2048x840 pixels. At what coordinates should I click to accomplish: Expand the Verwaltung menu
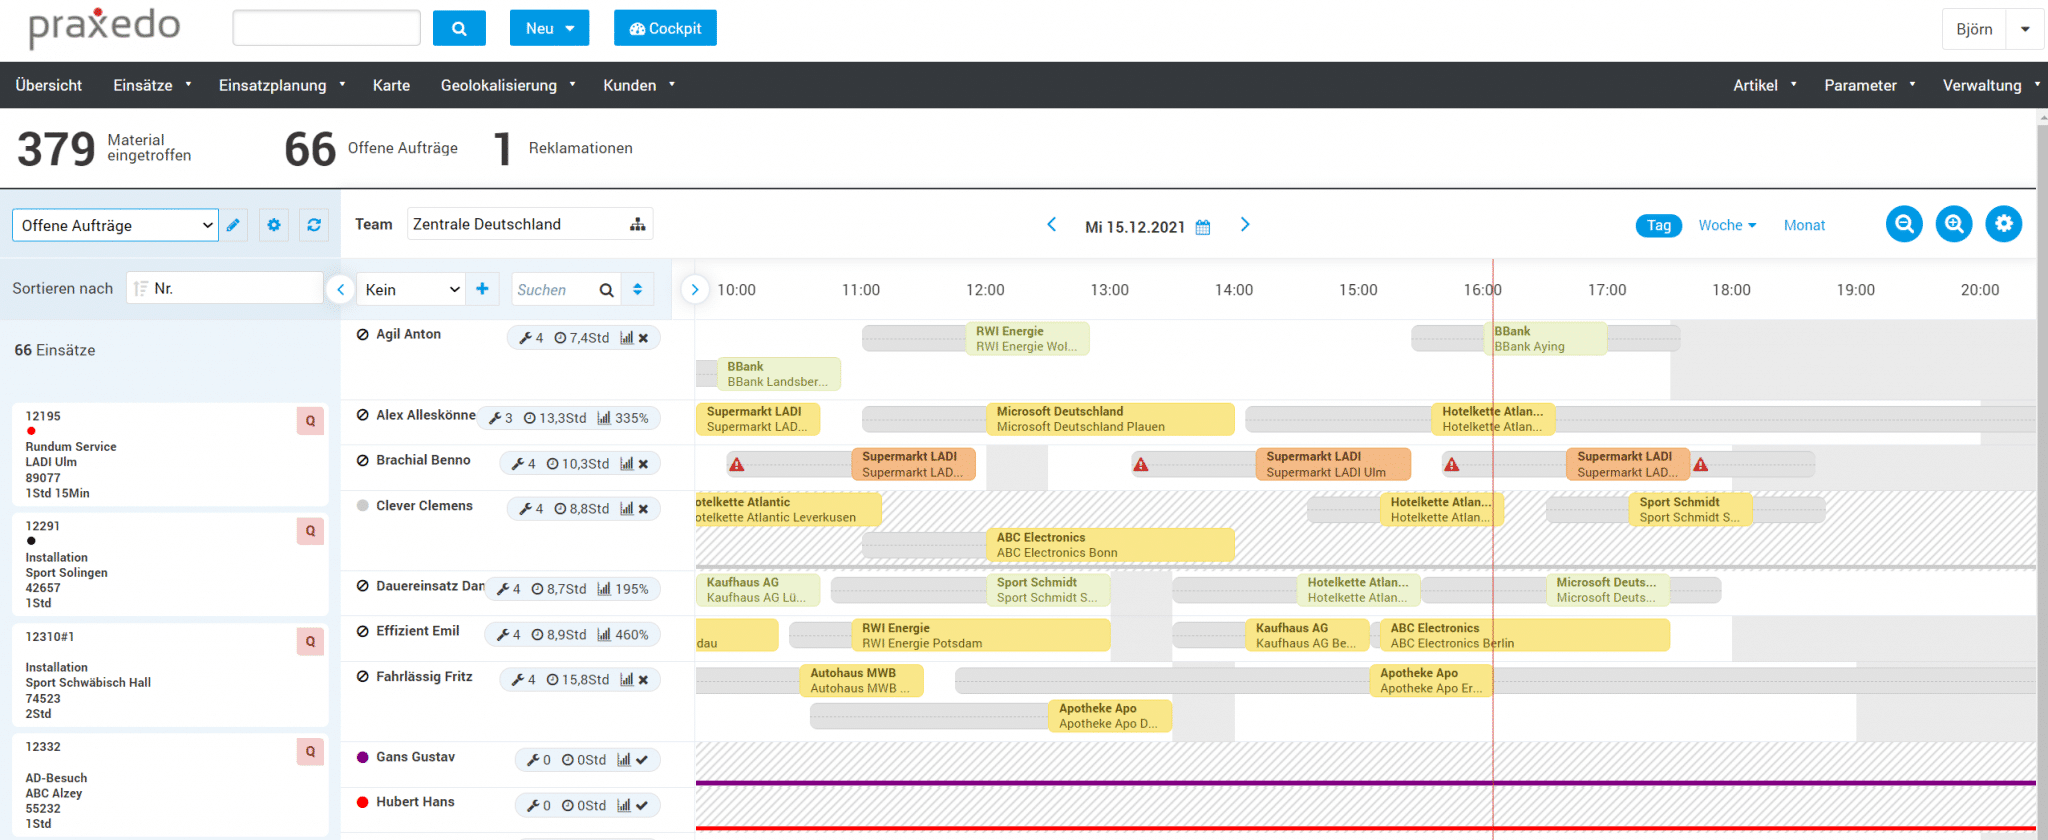1991,85
